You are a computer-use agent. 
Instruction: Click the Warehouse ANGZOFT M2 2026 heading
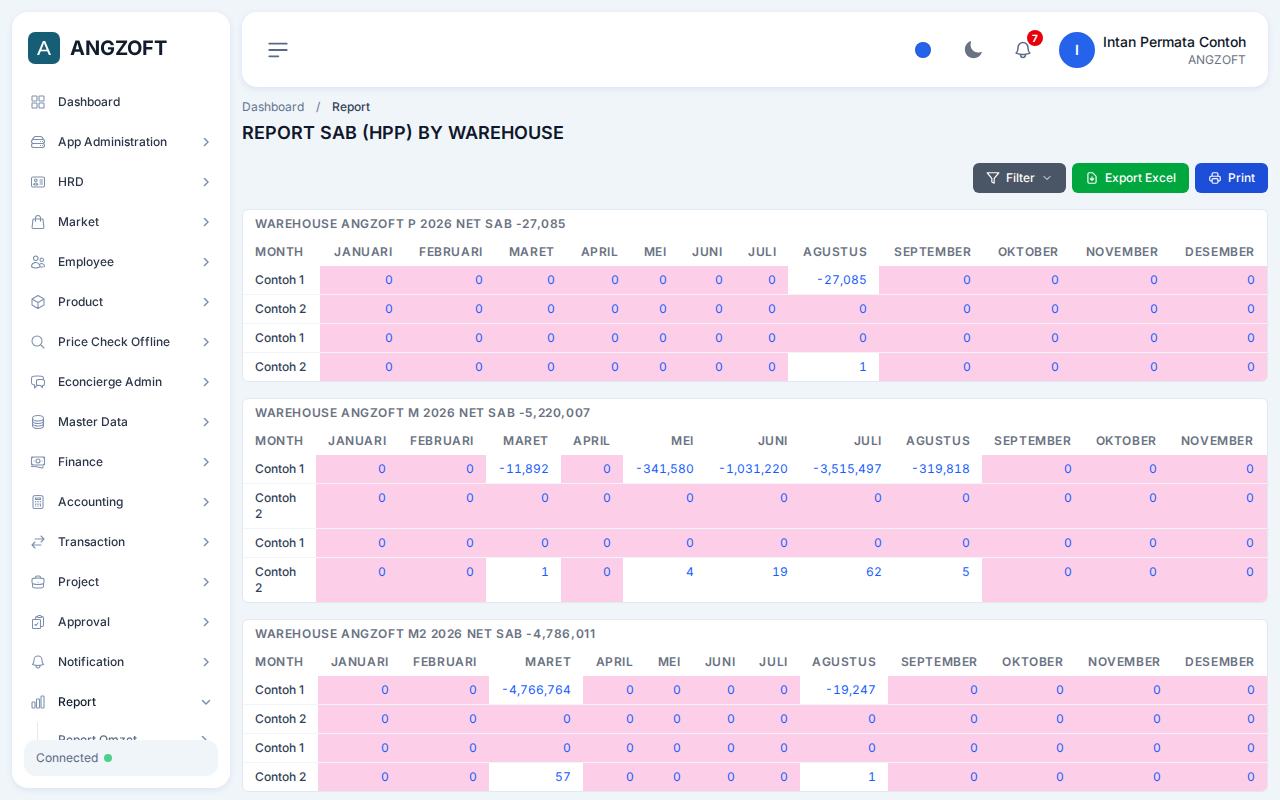[x=425, y=634]
